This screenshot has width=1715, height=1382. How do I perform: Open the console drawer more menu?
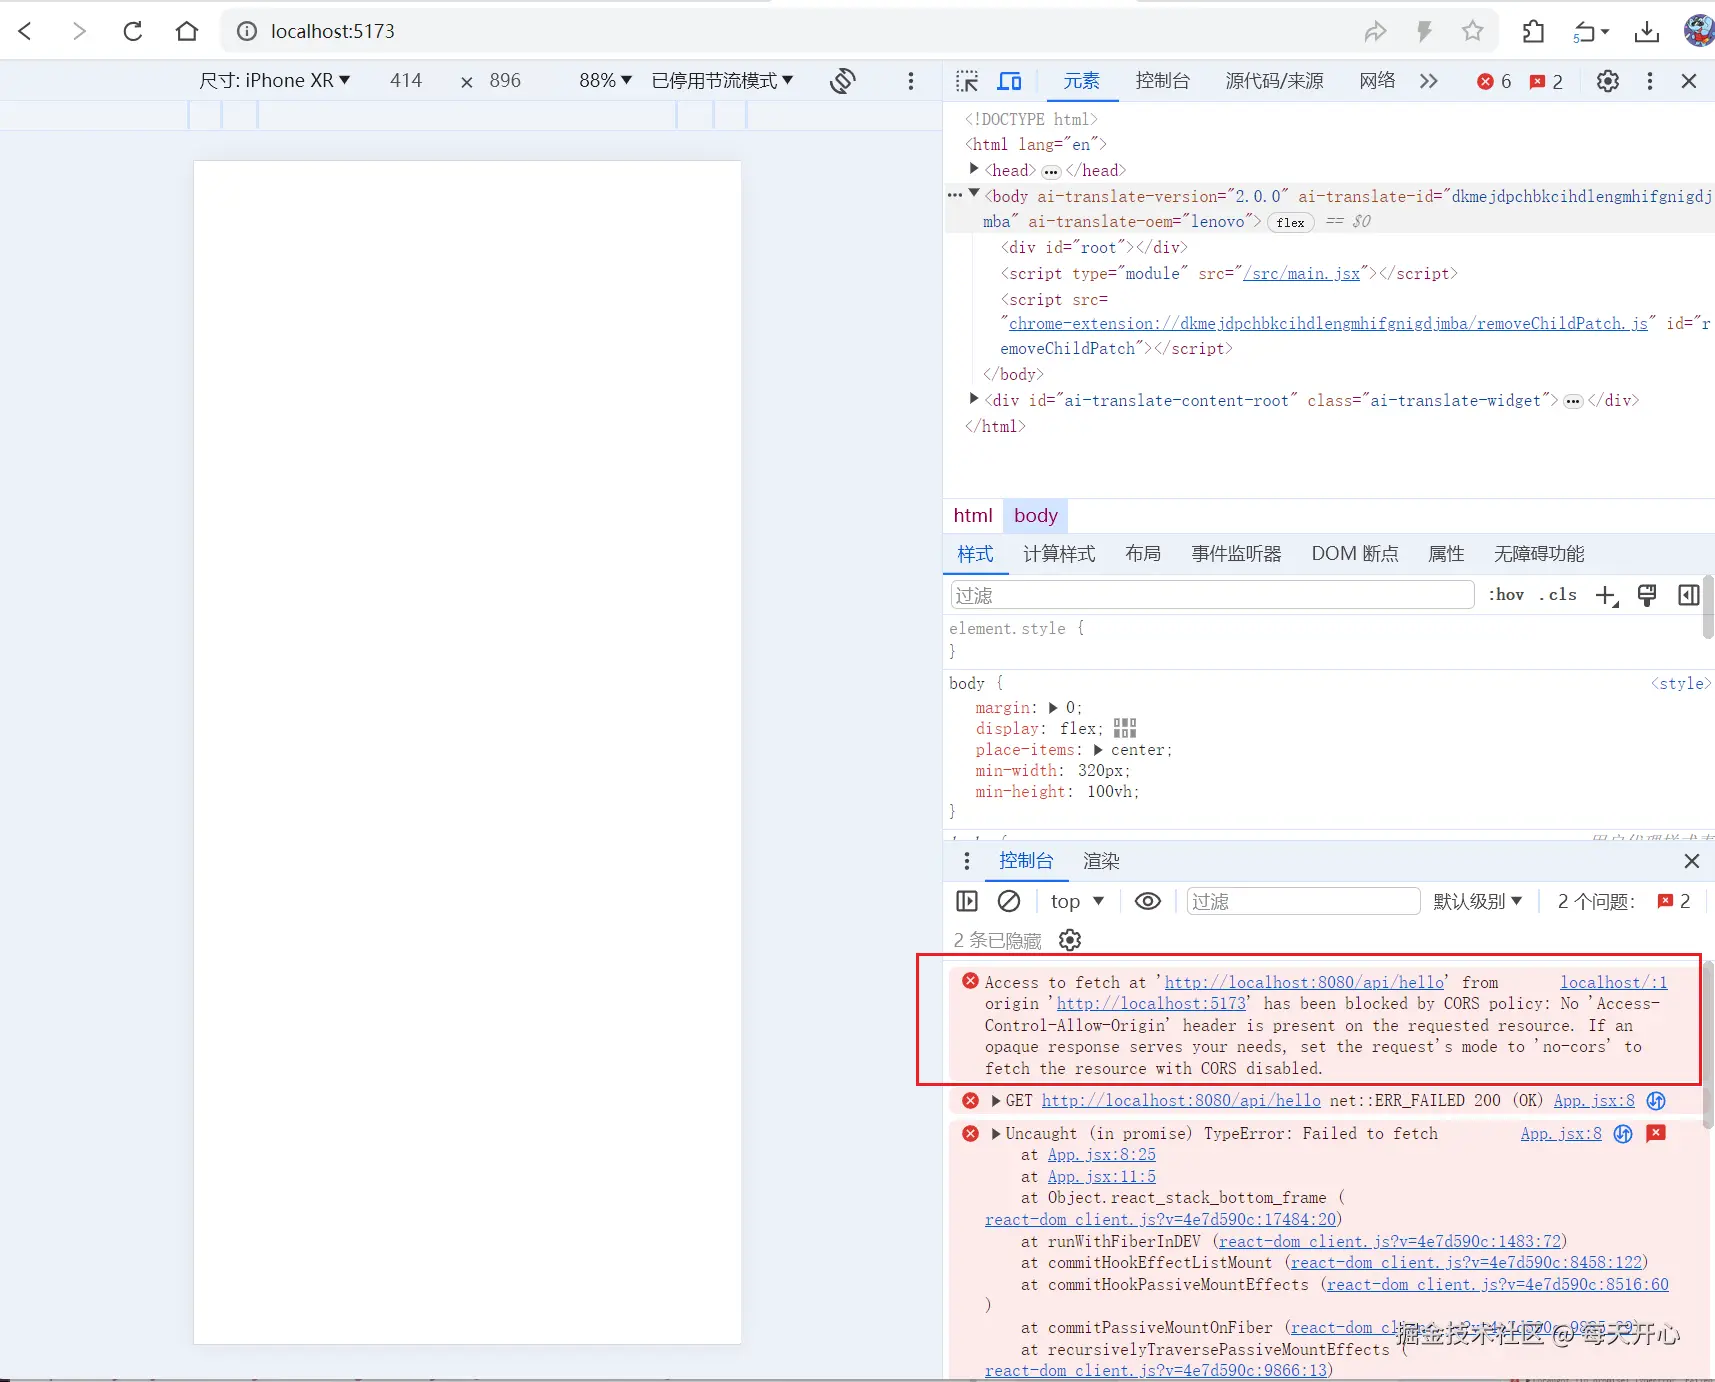pyautogui.click(x=966, y=861)
